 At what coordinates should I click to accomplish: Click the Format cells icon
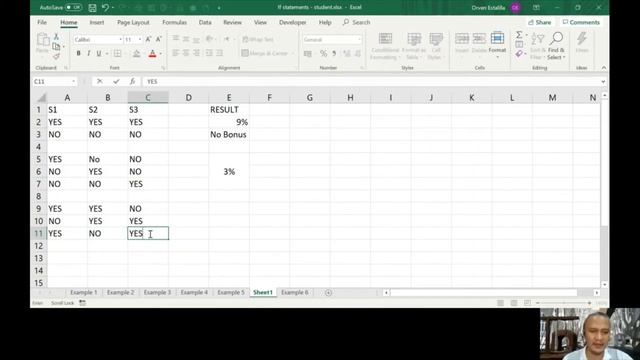(x=497, y=38)
